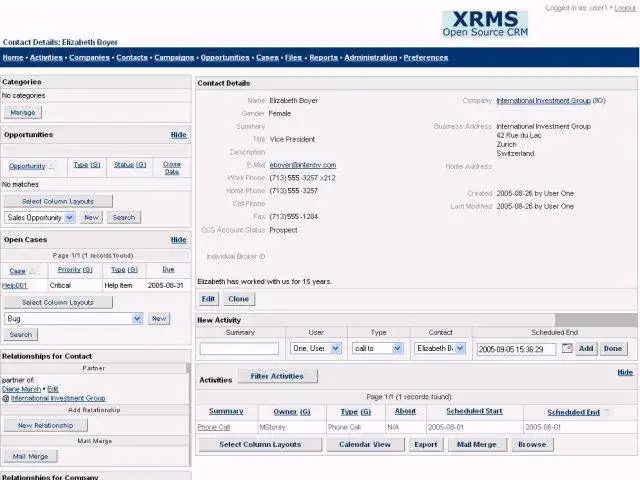Sort activities by Scheduled End column
The image size is (640, 480).
point(573,413)
